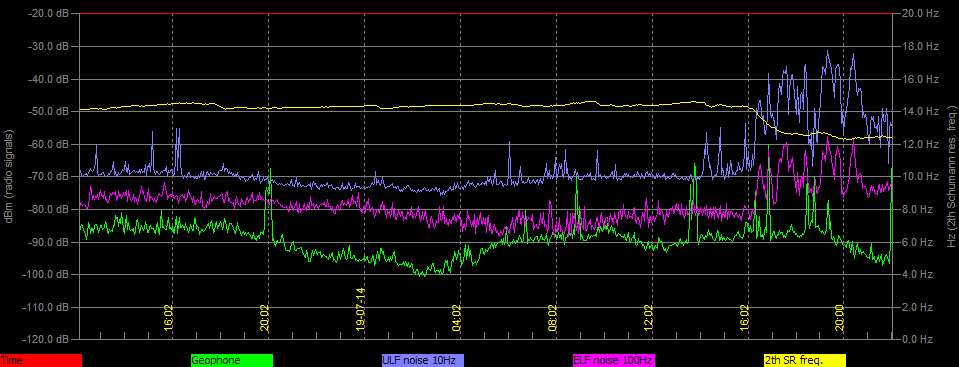Screen dimensions: 959x367
Task: Select the 04:02 time axis label
Action: coord(457,318)
